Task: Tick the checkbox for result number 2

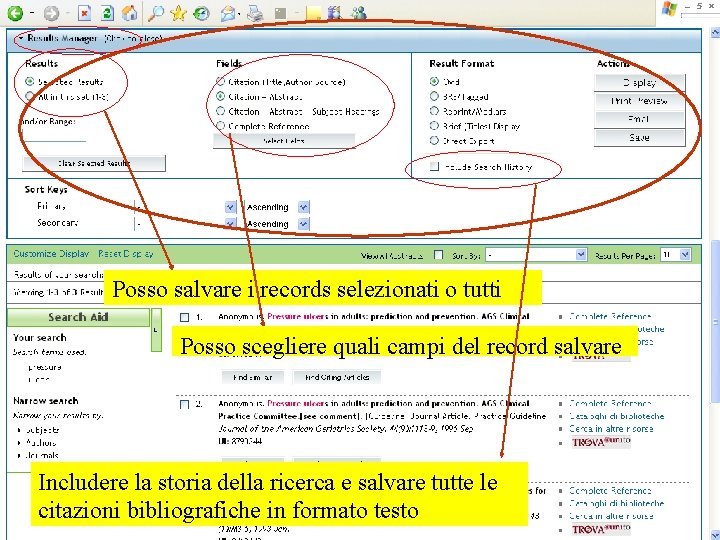Action: click(185, 405)
